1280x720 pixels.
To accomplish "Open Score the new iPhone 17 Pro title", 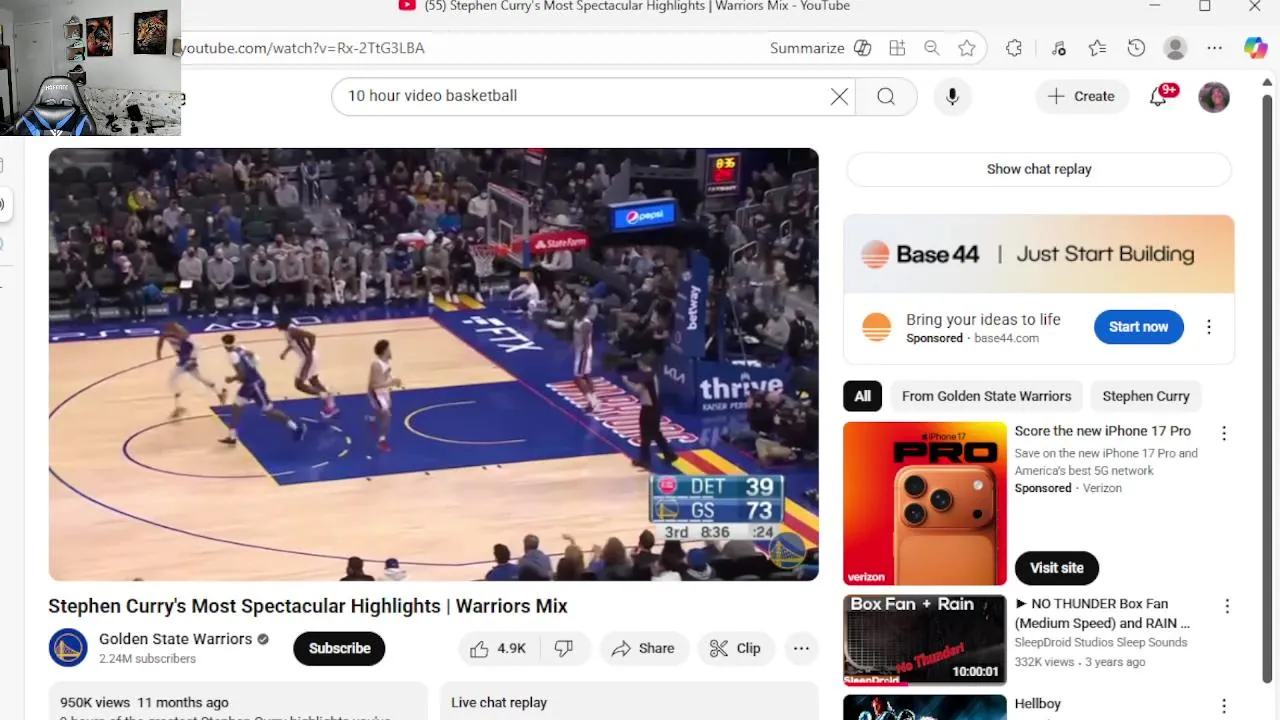I will click(1102, 431).
